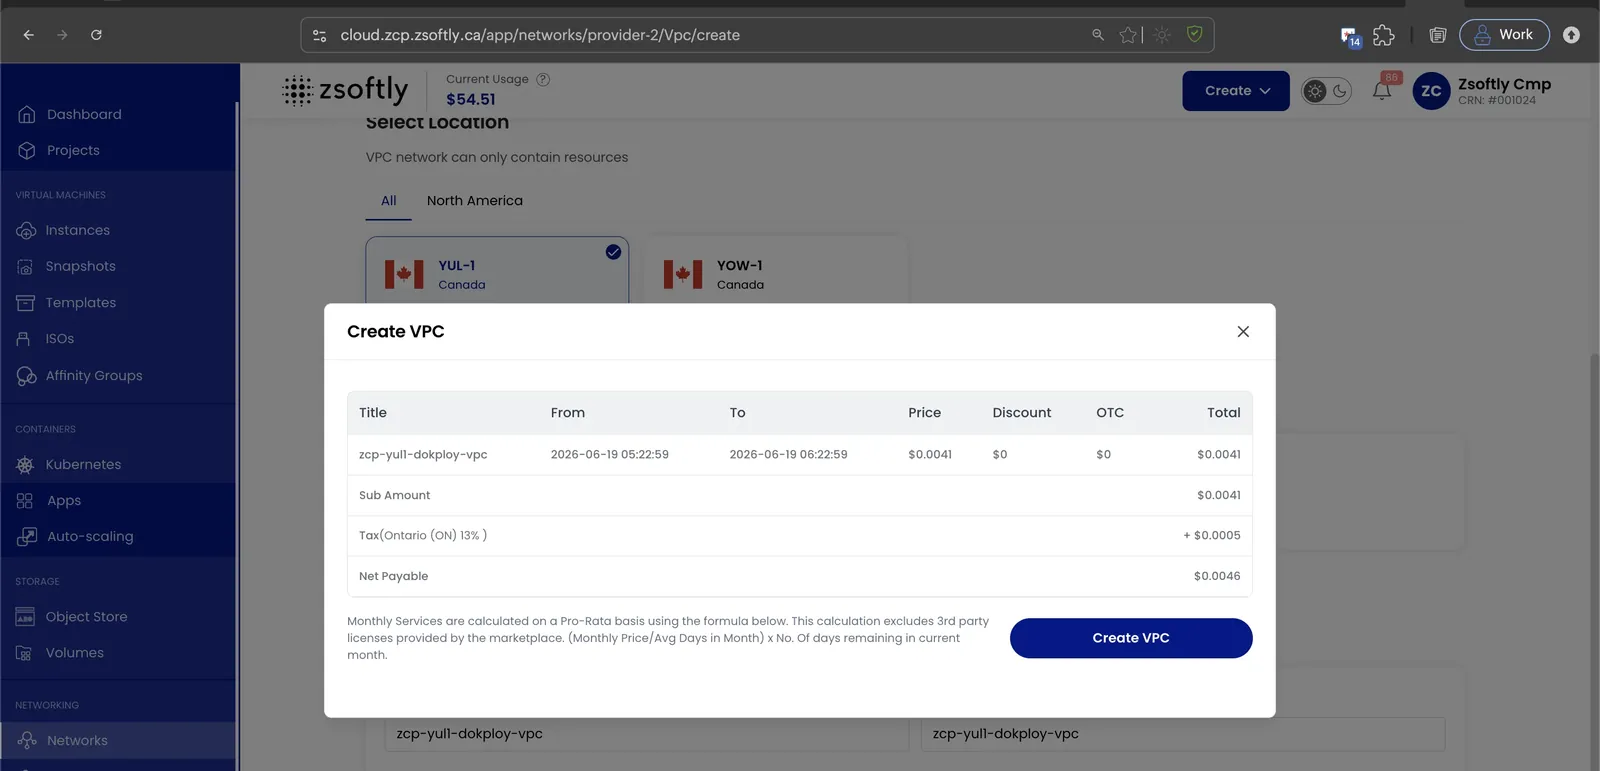Image resolution: width=1600 pixels, height=771 pixels.
Task: Click the Sub Amount label
Action: click(394, 496)
